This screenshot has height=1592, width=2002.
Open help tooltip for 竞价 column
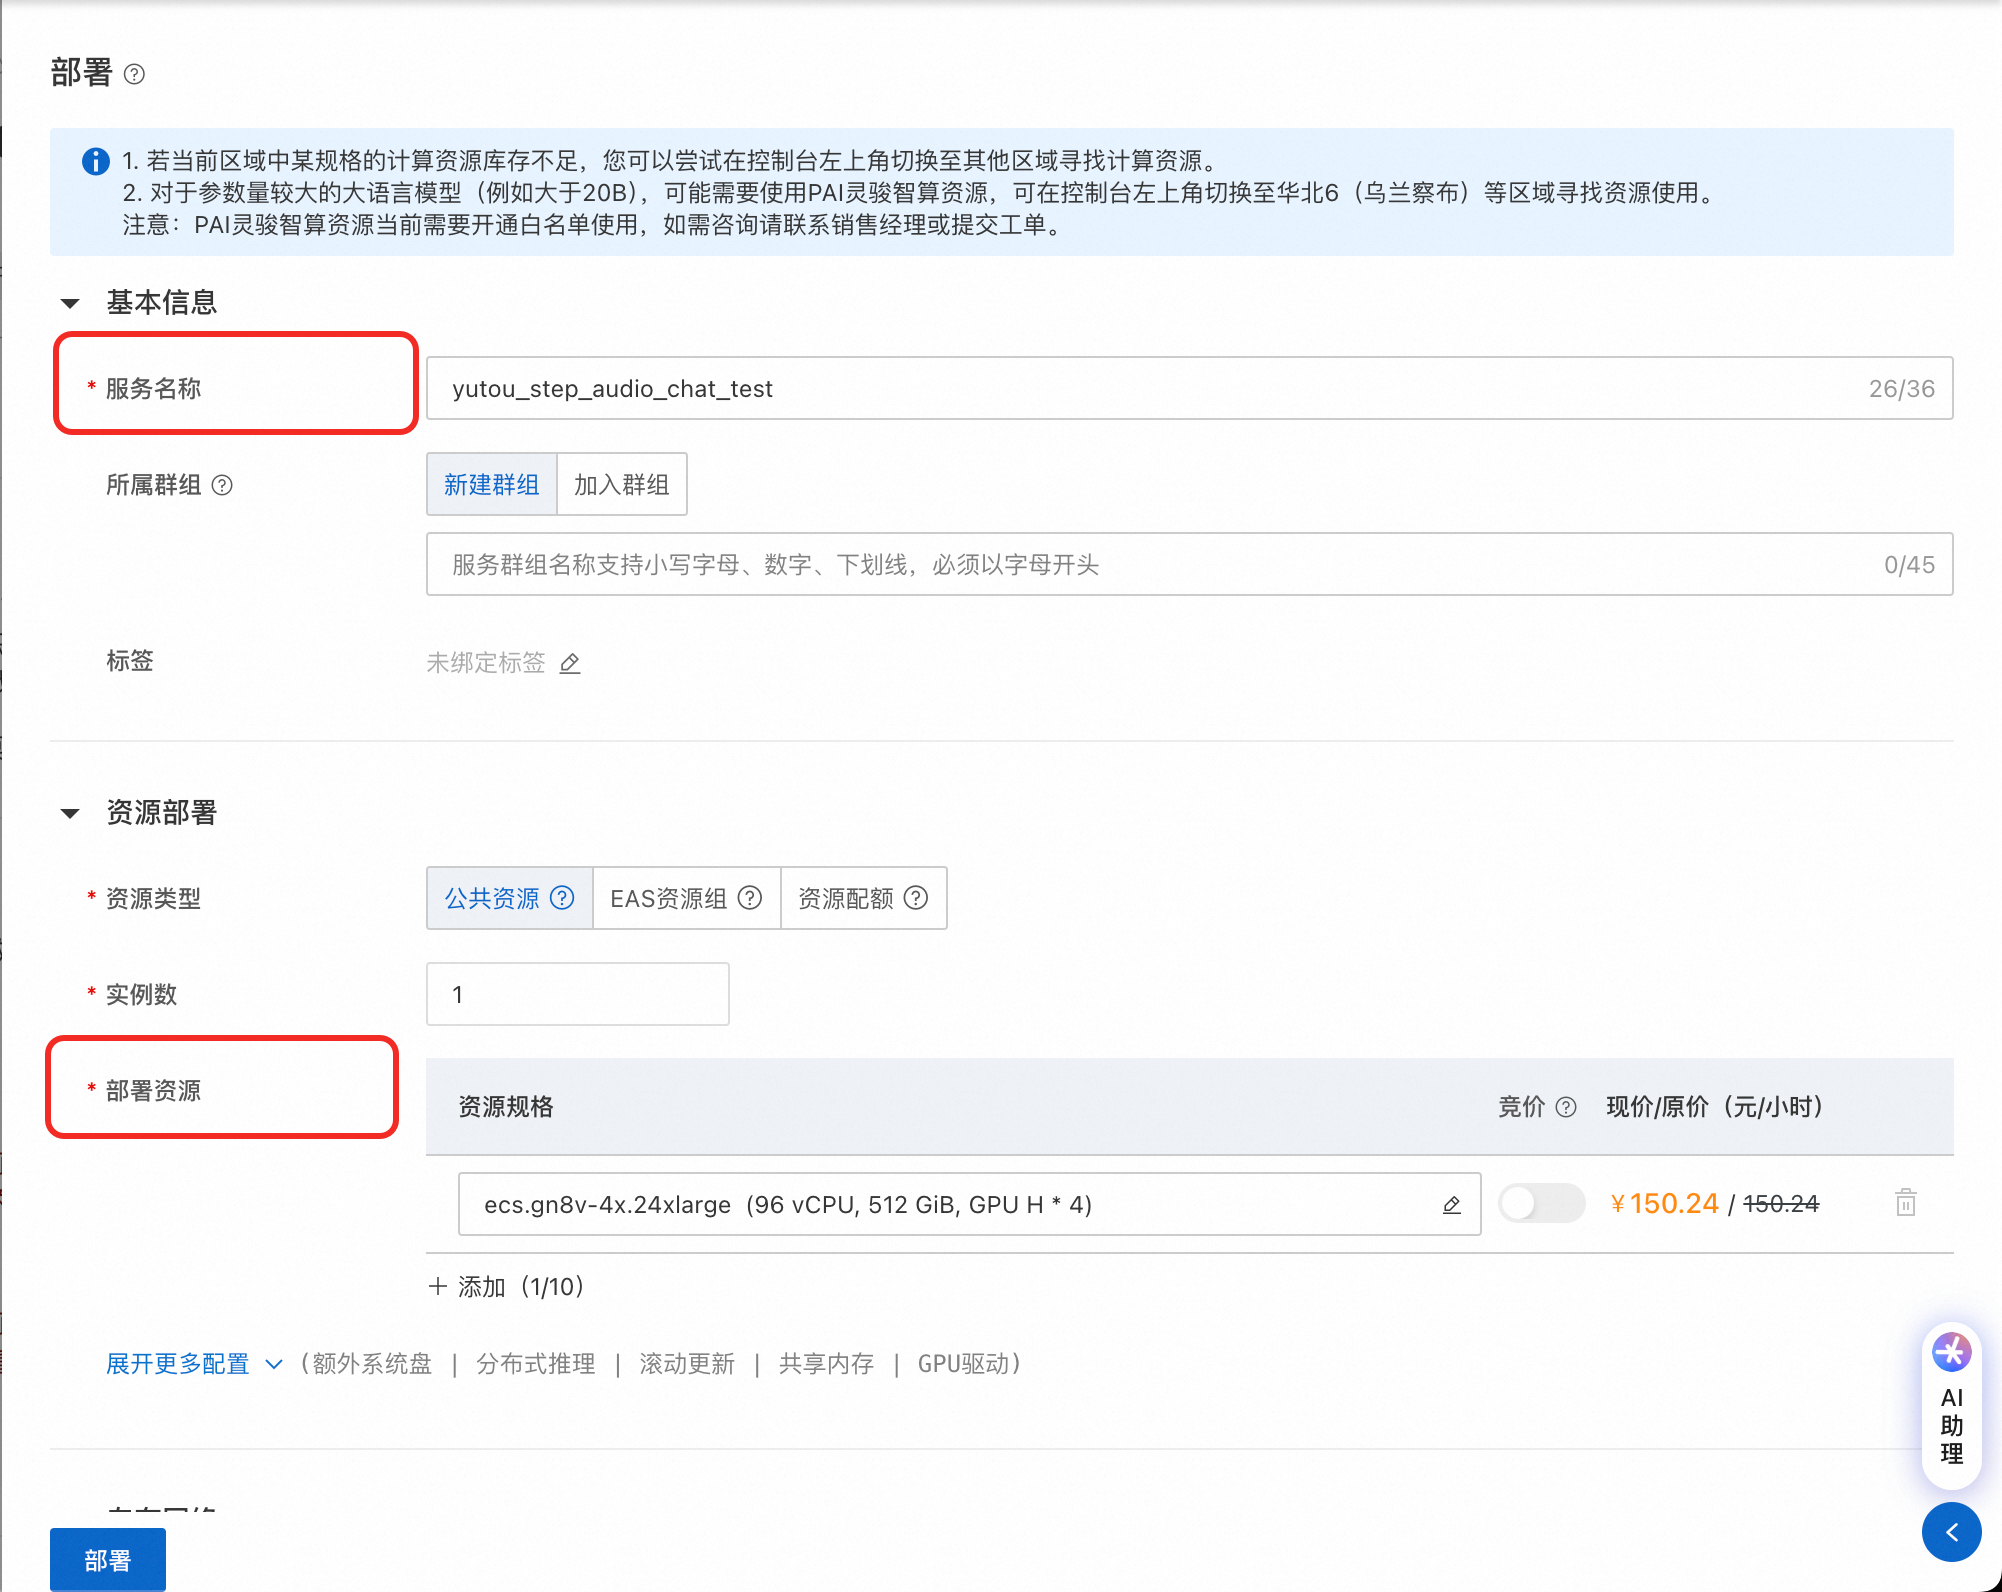click(1565, 1107)
